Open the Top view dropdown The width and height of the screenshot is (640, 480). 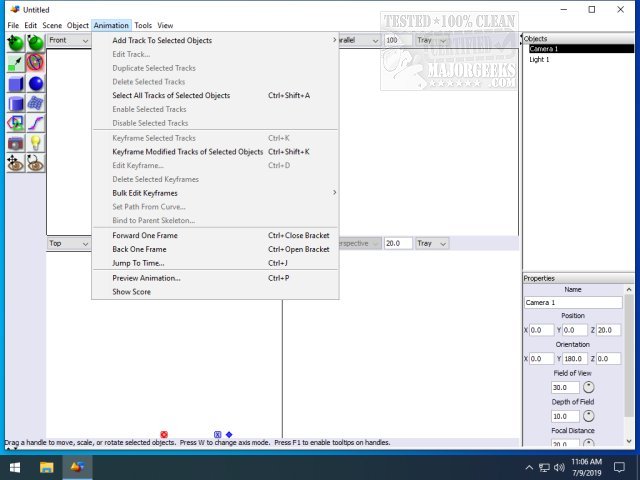tap(69, 243)
